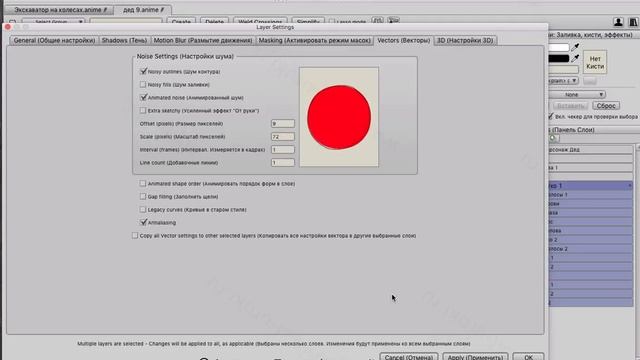
Task: Check Copy all Vector settings to other layers
Action: (135, 236)
